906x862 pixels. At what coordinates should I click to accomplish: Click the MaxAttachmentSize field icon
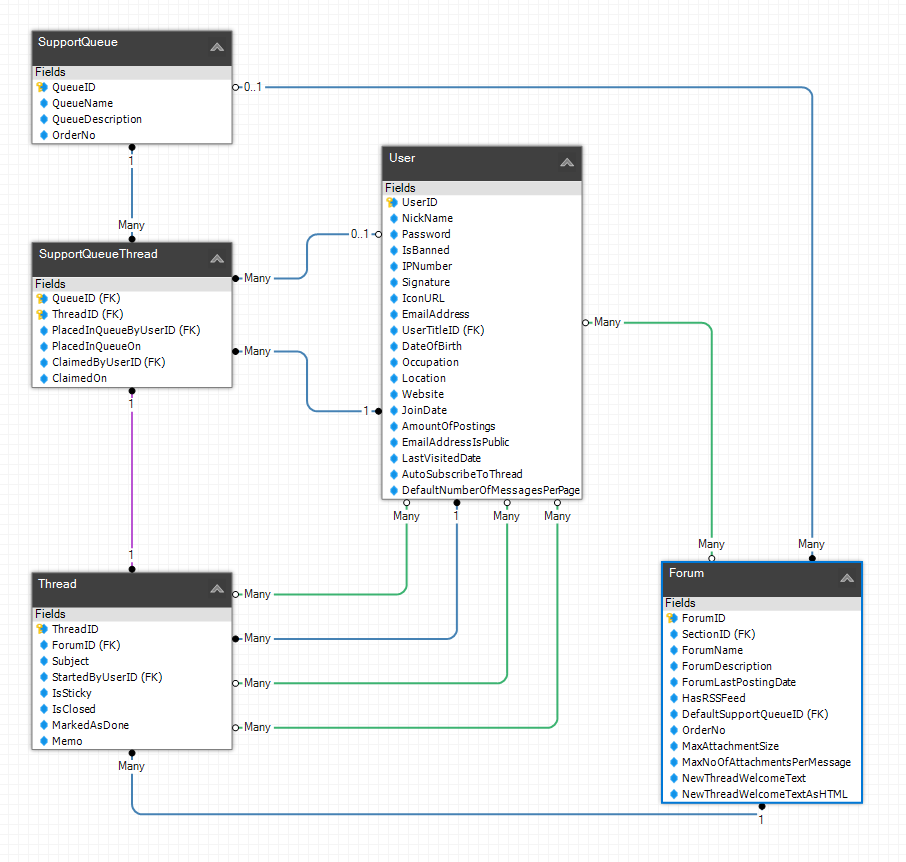click(x=673, y=746)
